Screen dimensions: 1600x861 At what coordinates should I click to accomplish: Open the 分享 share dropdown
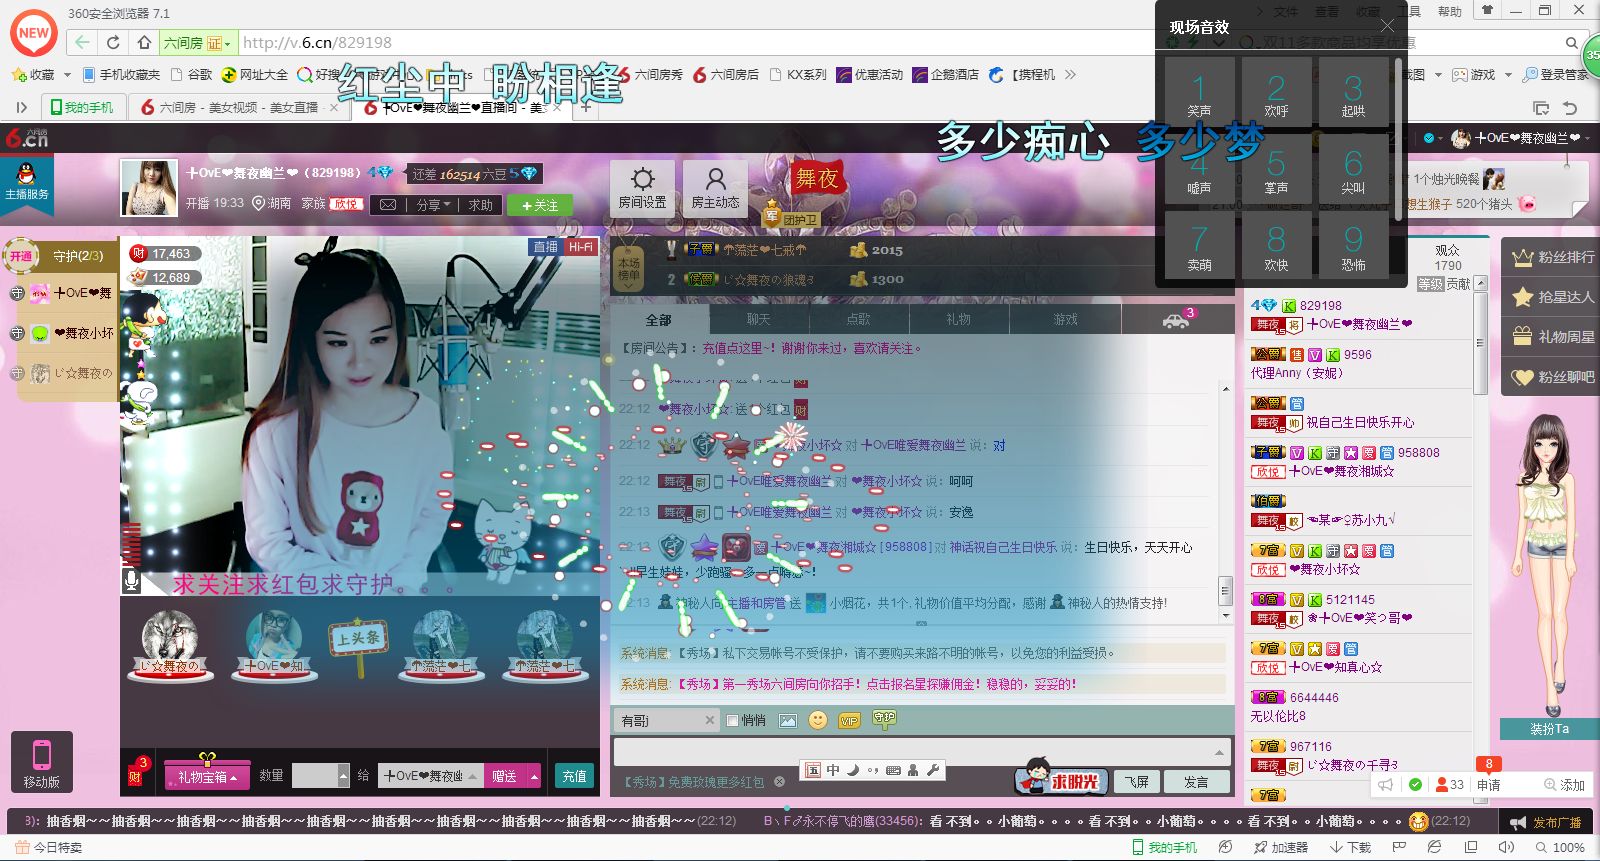click(433, 205)
